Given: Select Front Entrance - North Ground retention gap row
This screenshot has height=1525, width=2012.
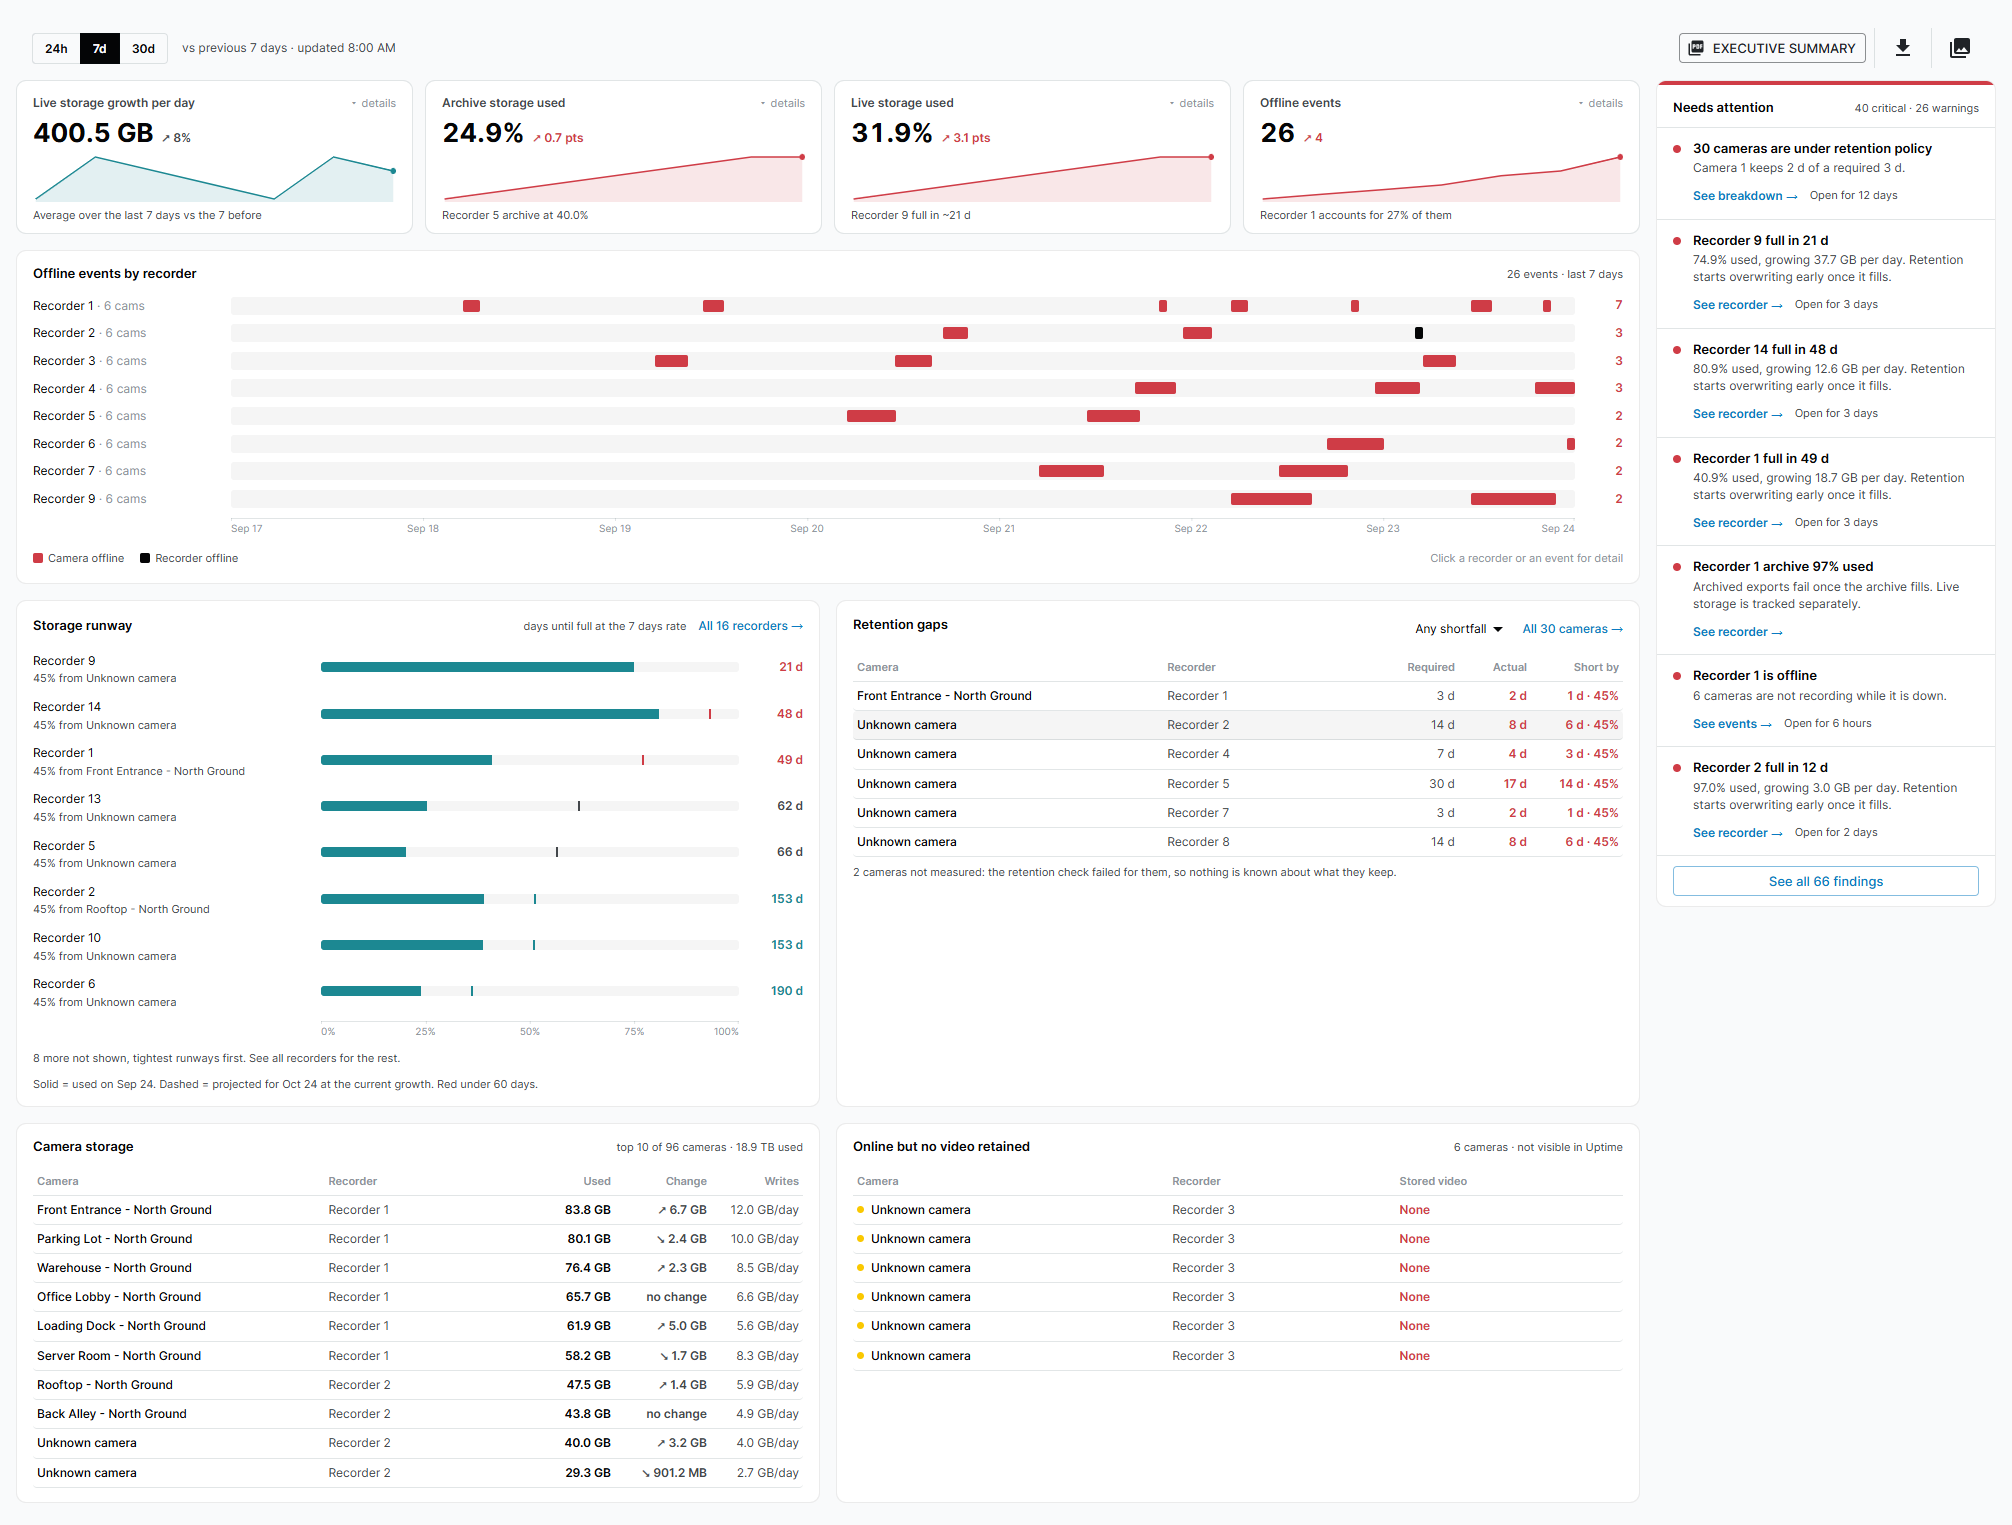Looking at the screenshot, I should (1238, 696).
